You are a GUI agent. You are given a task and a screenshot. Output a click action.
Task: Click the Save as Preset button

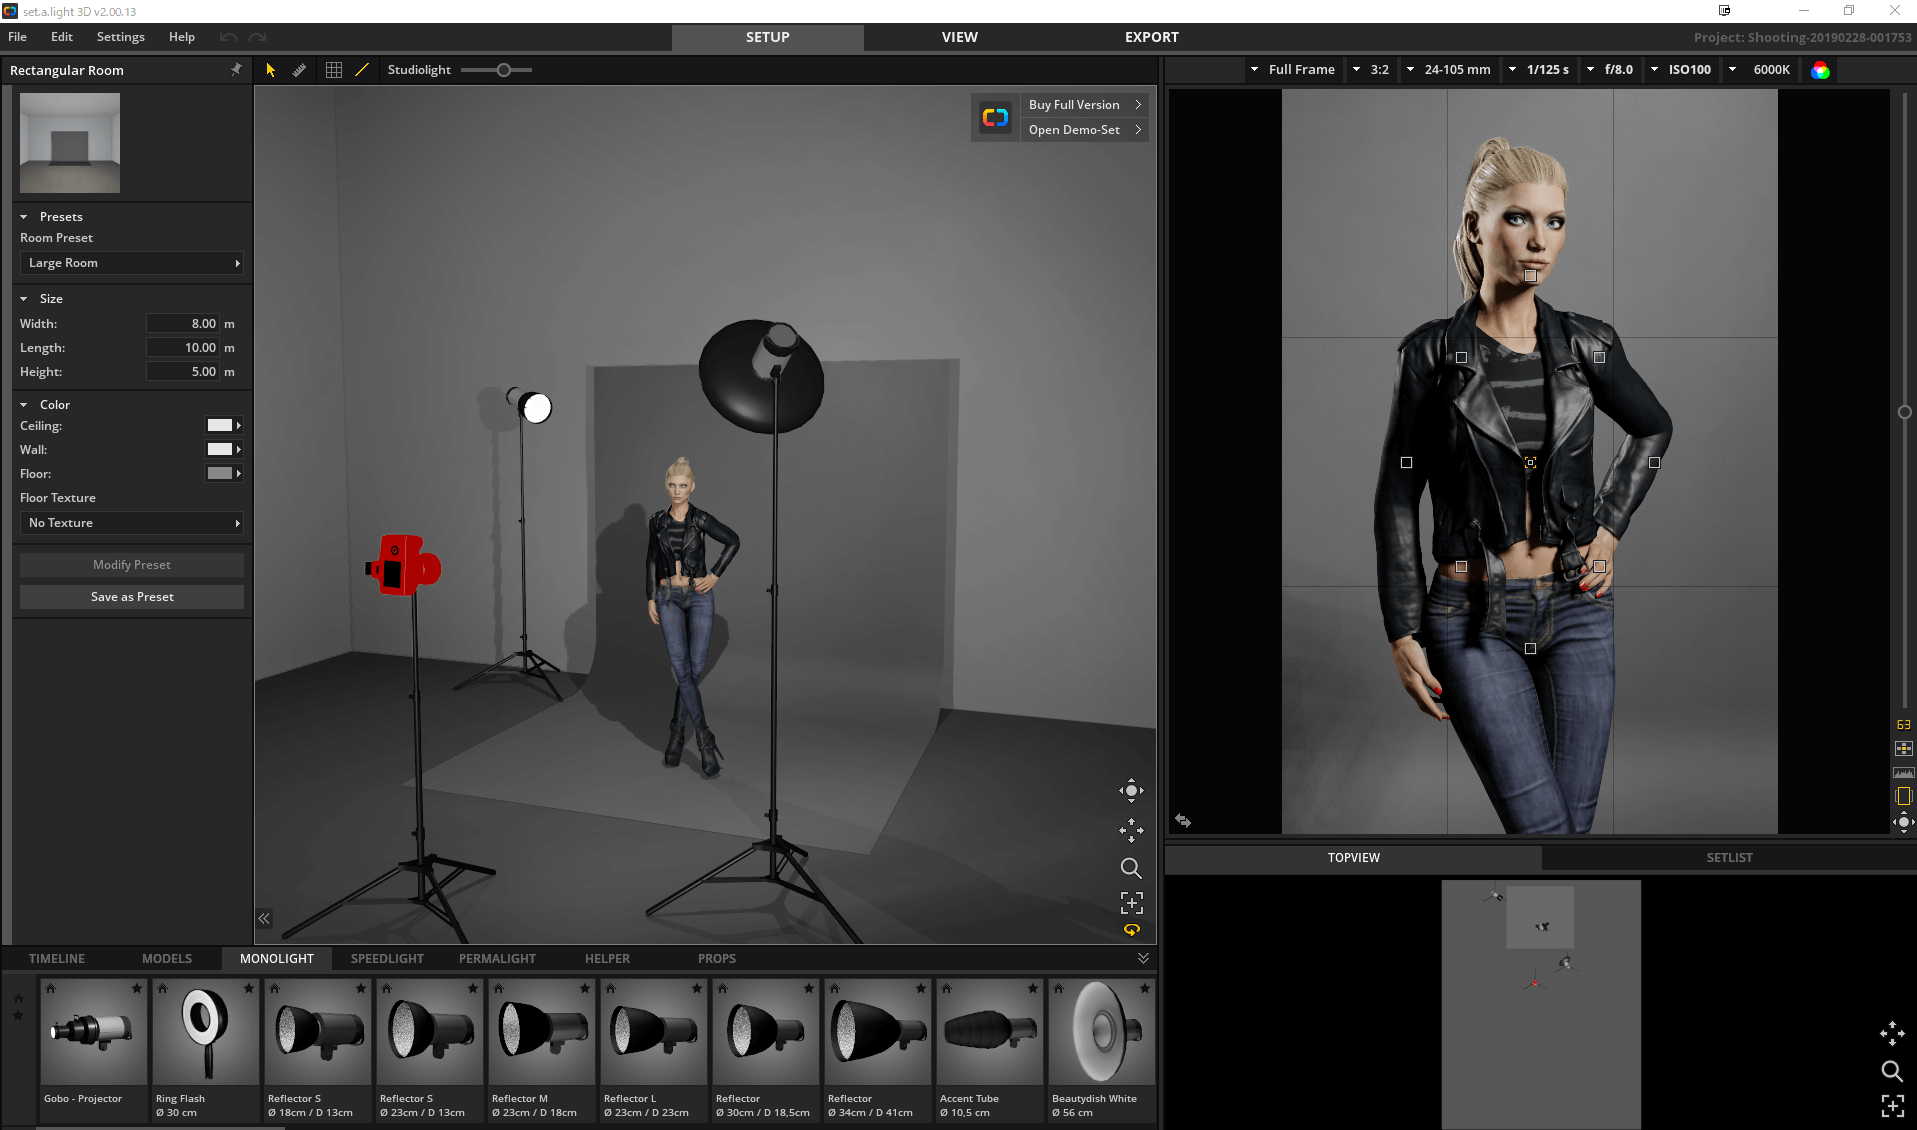(x=132, y=597)
